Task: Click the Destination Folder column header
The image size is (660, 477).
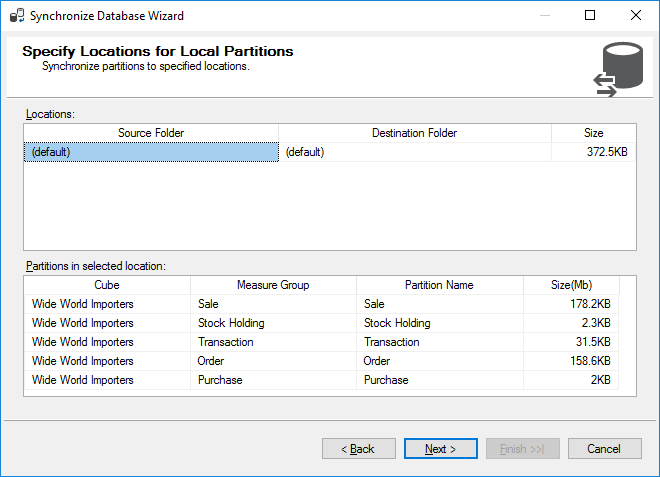Action: (414, 133)
